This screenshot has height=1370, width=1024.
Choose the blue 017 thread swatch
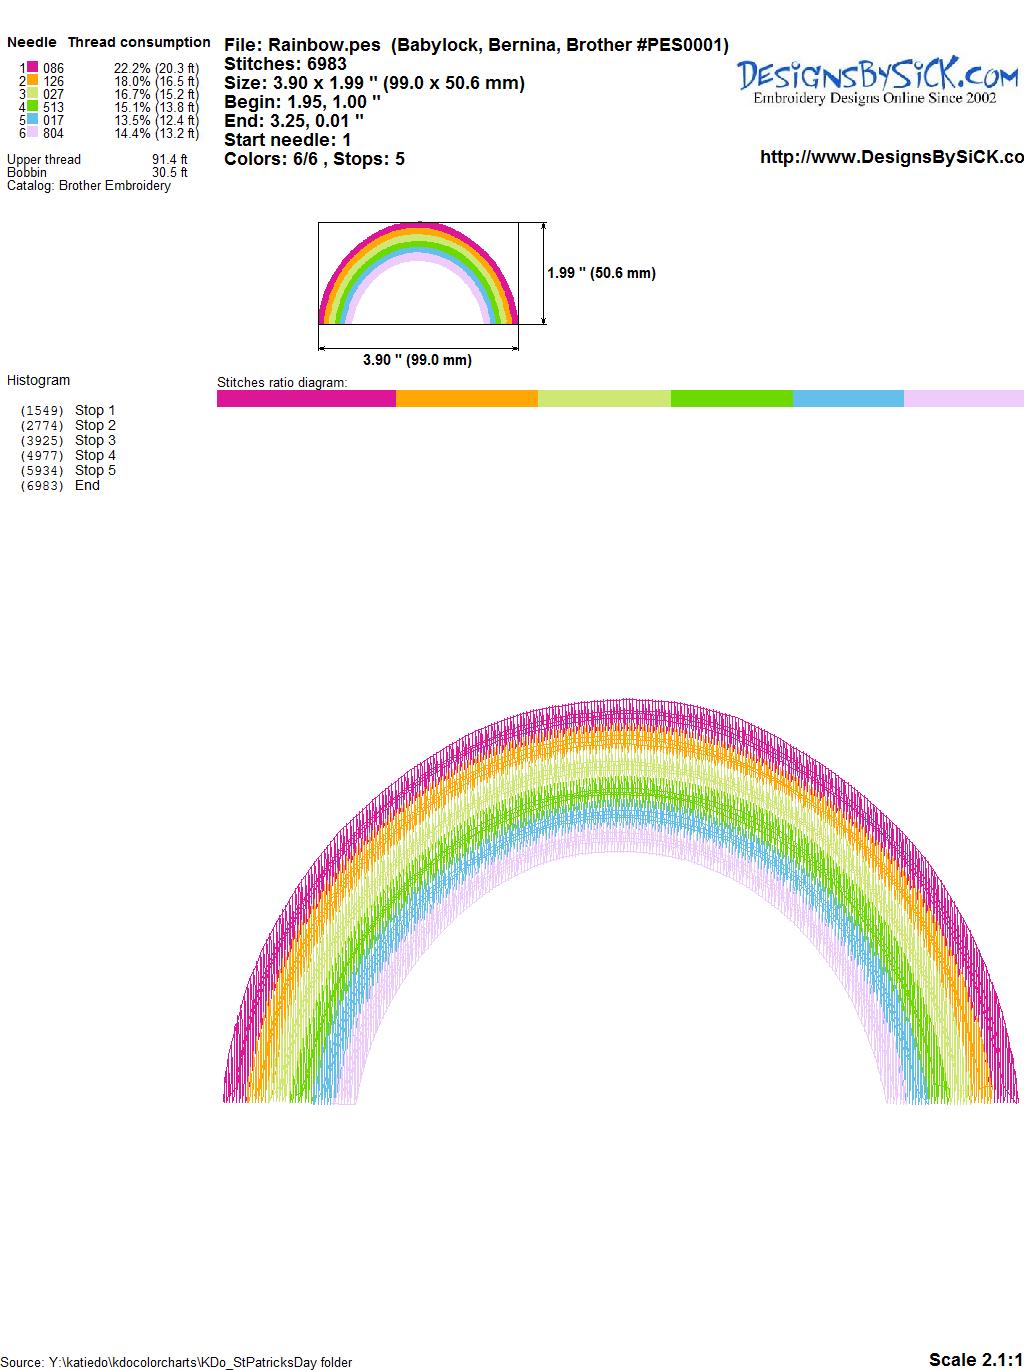(x=32, y=120)
